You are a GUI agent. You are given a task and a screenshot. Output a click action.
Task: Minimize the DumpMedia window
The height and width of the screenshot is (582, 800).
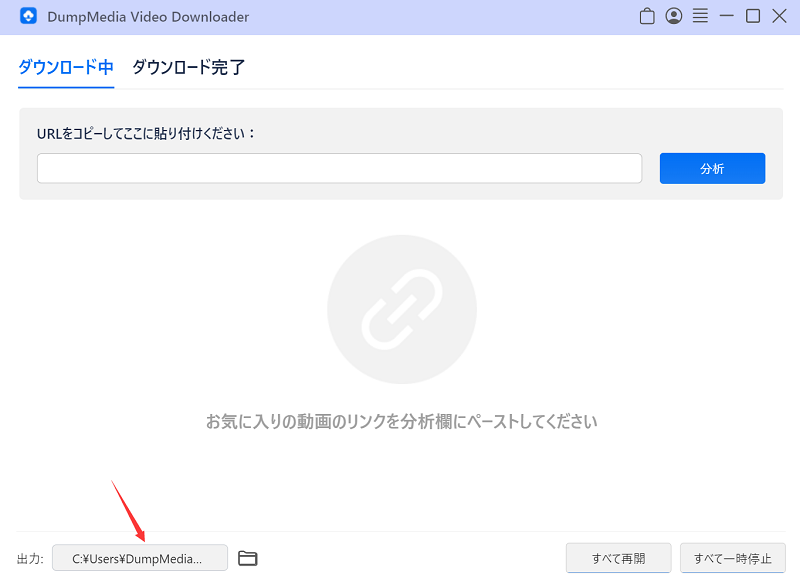727,16
